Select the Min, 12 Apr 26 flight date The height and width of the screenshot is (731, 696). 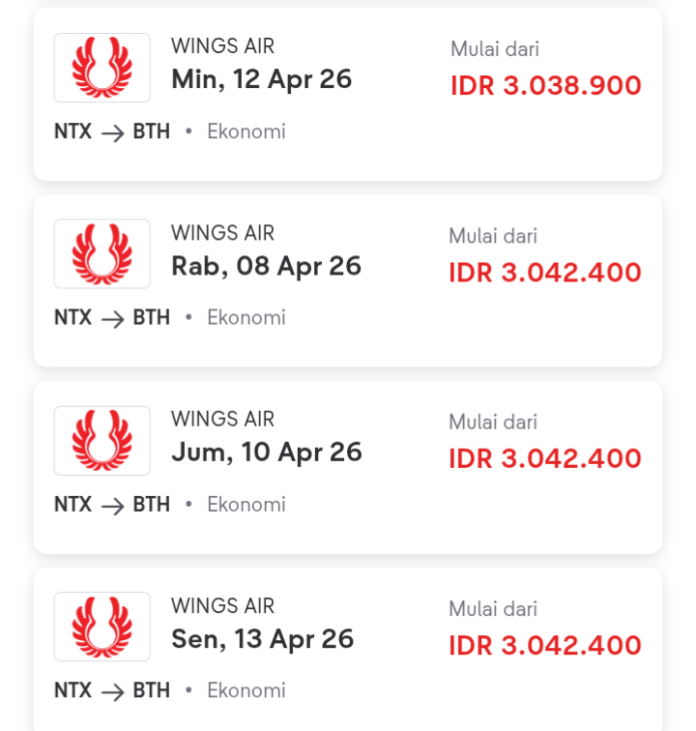click(x=261, y=79)
